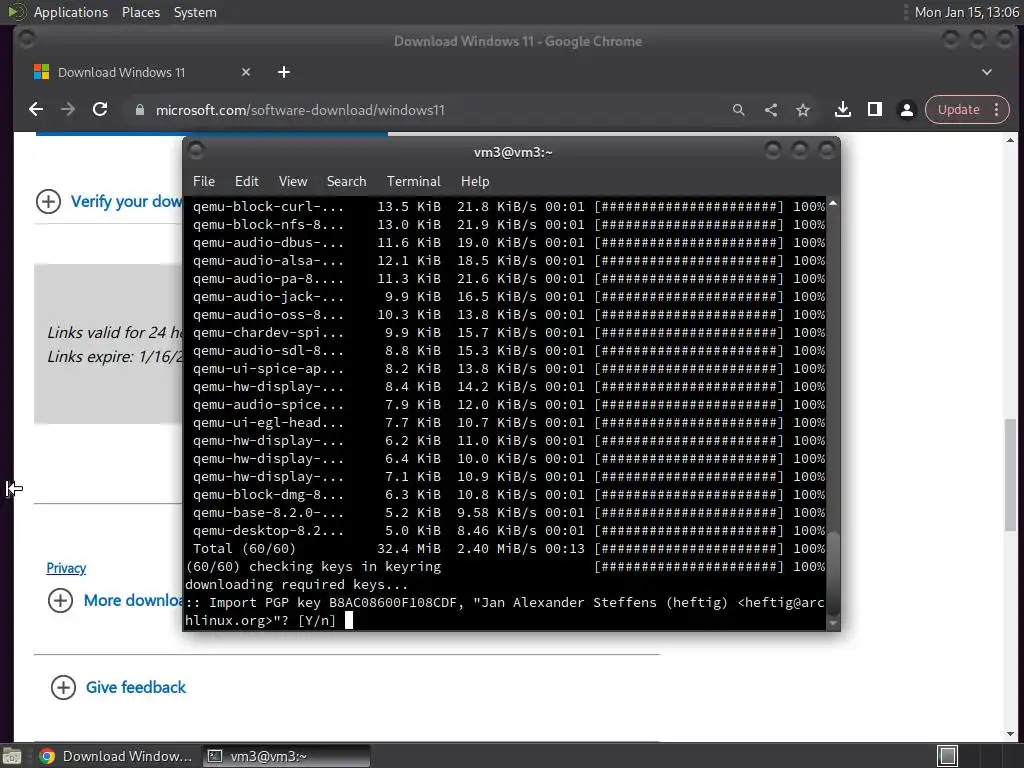Expand the More downloads plus icon
This screenshot has height=768, width=1024.
(60, 600)
